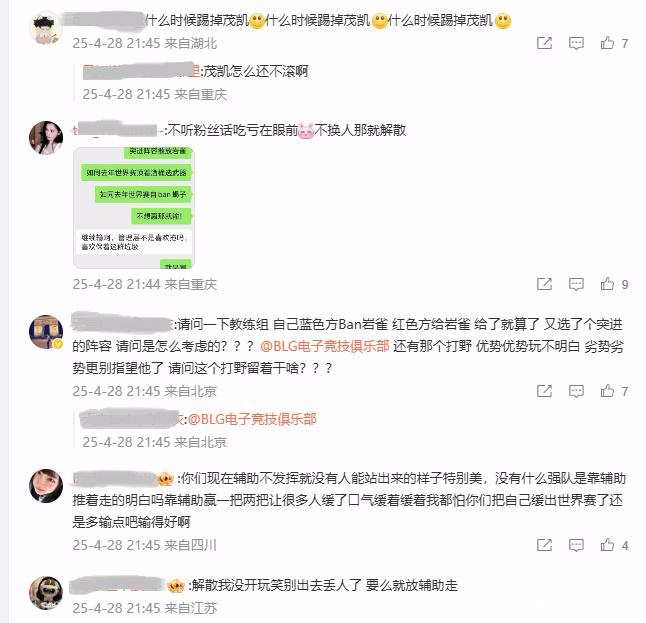Image resolution: width=646 pixels, height=623 pixels.
Task: View avatar of the commenter from 四川
Action: coord(46,486)
